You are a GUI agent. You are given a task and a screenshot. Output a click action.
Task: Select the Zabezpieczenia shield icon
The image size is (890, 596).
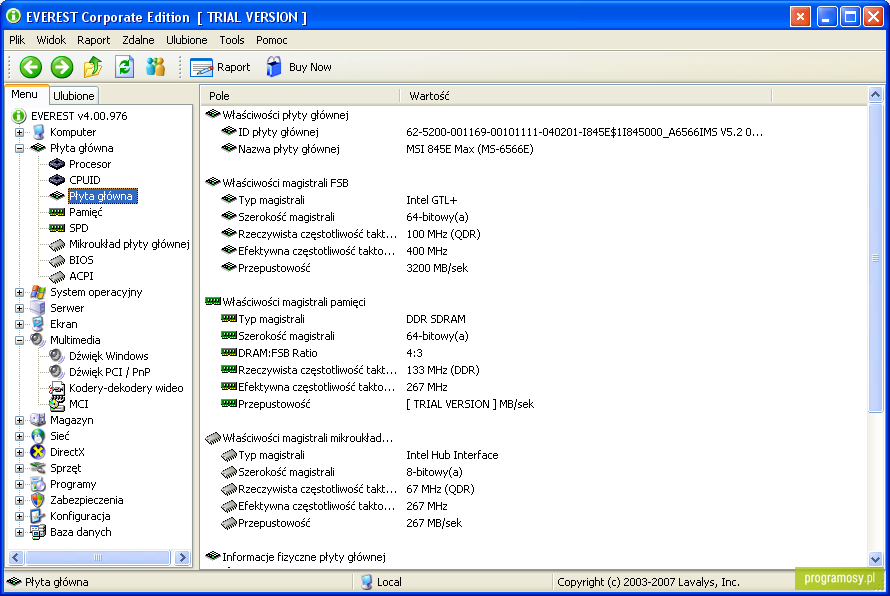click(x=38, y=500)
